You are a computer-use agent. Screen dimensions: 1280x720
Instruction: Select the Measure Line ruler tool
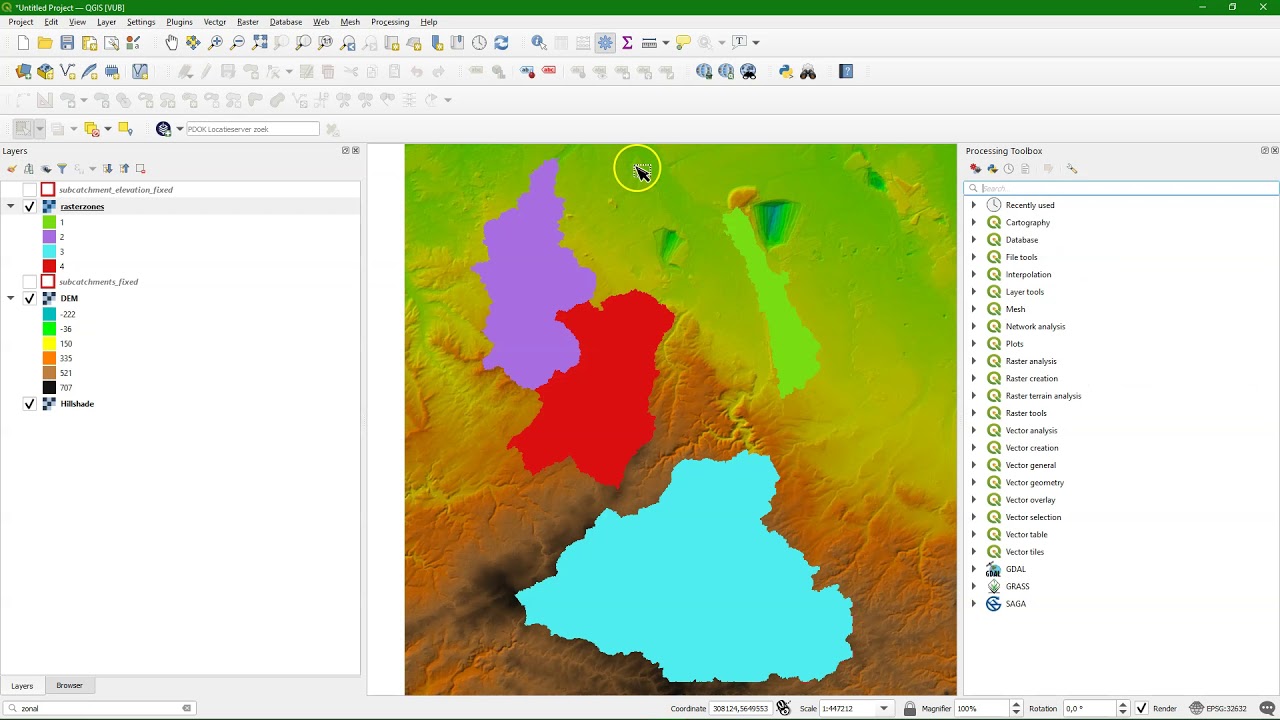(x=649, y=43)
